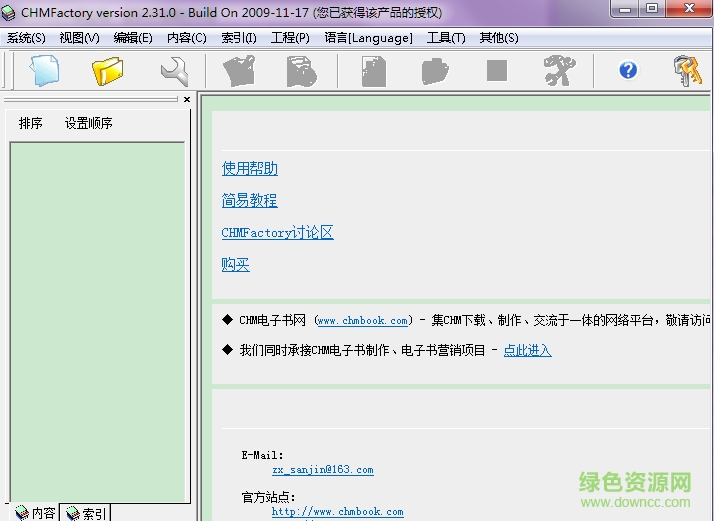This screenshot has width=714, height=521.
Task: Open the 系统(S) menu
Action: (x=26, y=38)
